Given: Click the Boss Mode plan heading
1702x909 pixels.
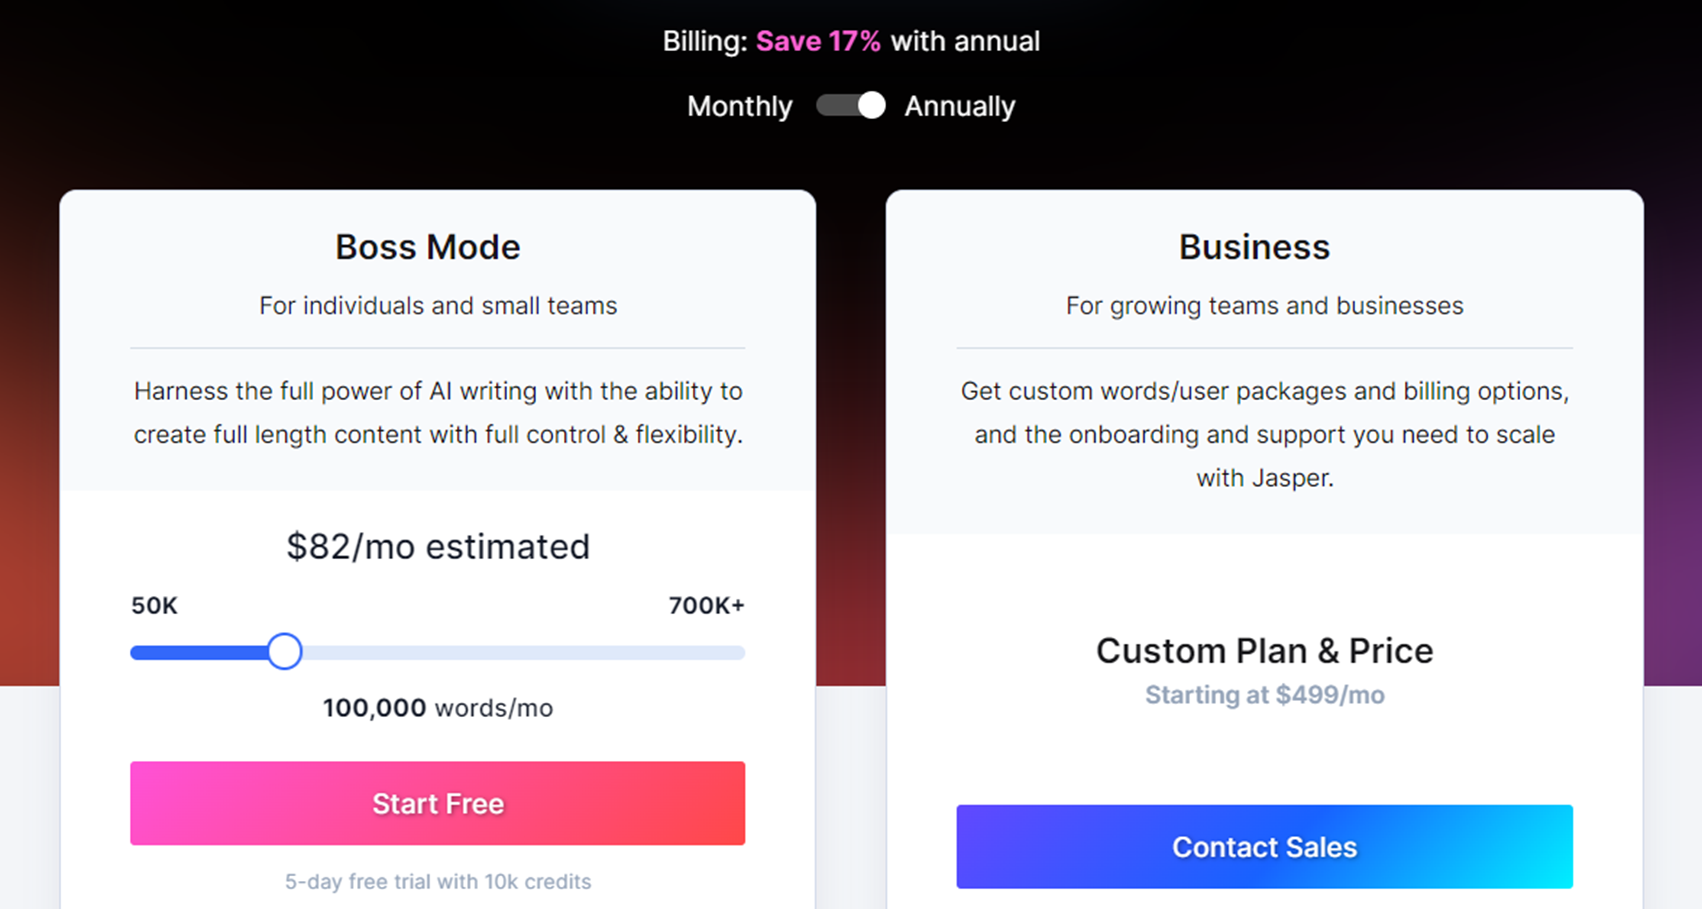Looking at the screenshot, I should point(428,247).
